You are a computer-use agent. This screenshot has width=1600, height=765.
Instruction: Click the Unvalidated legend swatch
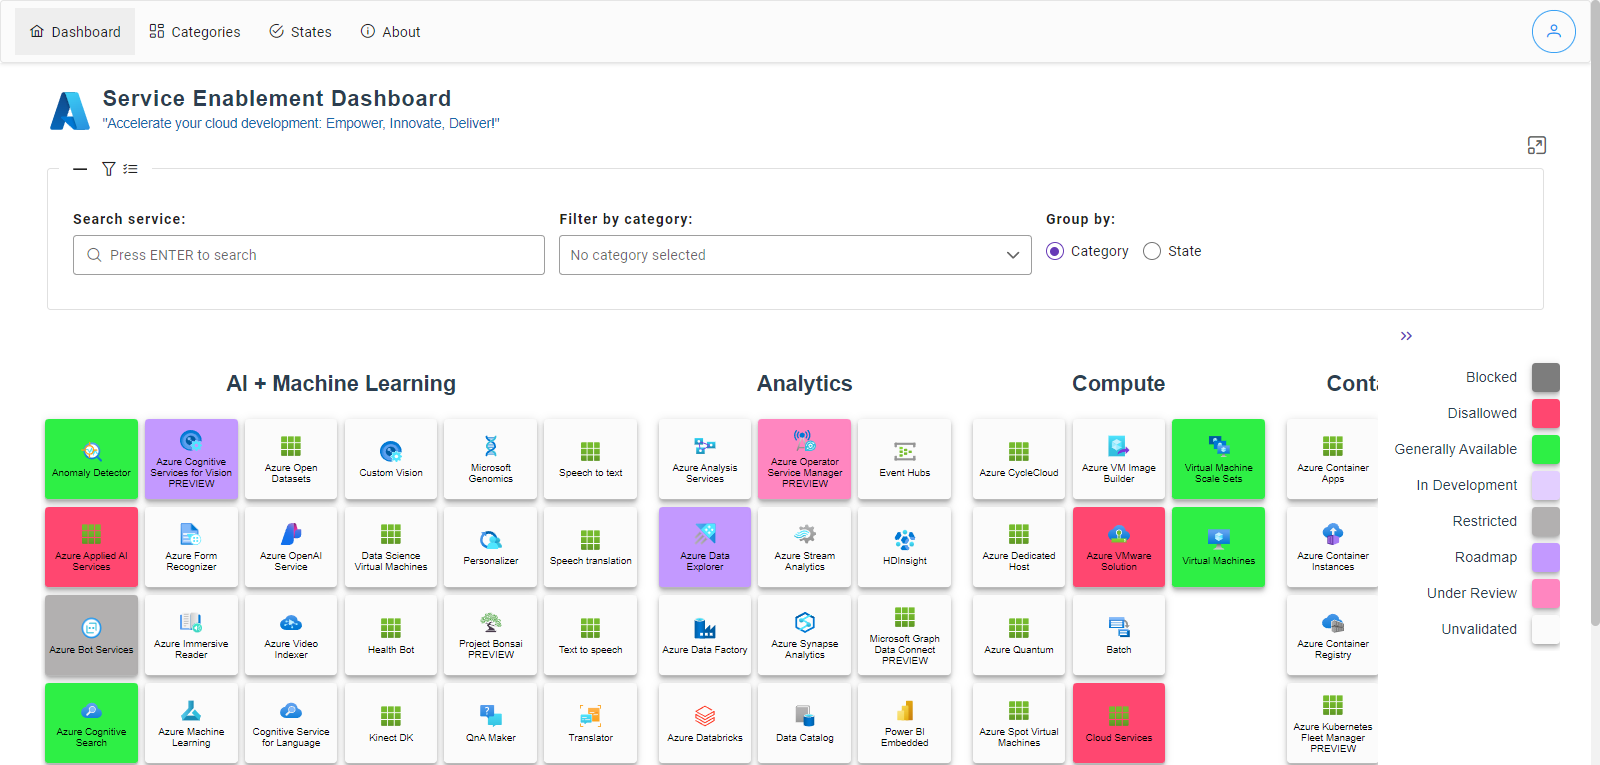(1546, 629)
